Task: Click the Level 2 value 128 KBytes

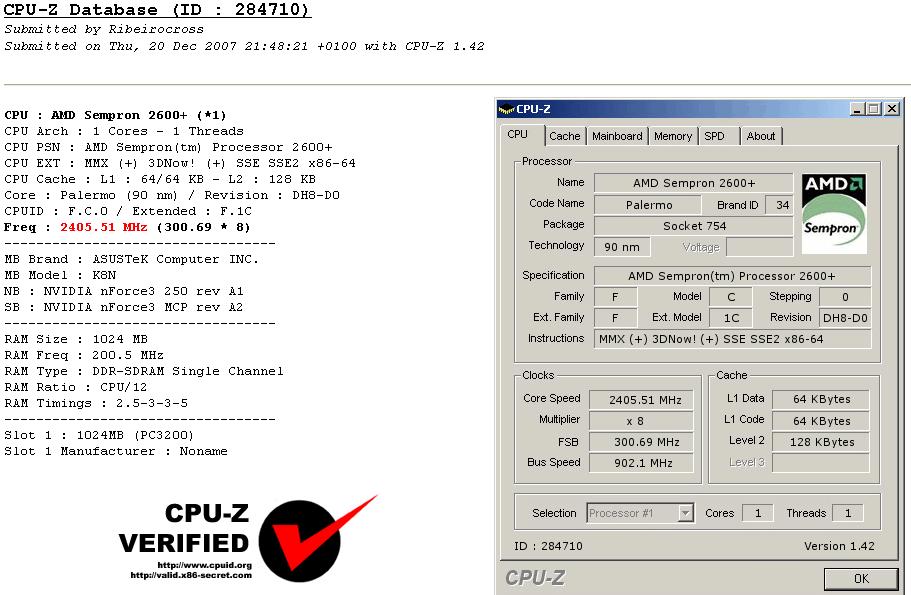Action: click(821, 442)
